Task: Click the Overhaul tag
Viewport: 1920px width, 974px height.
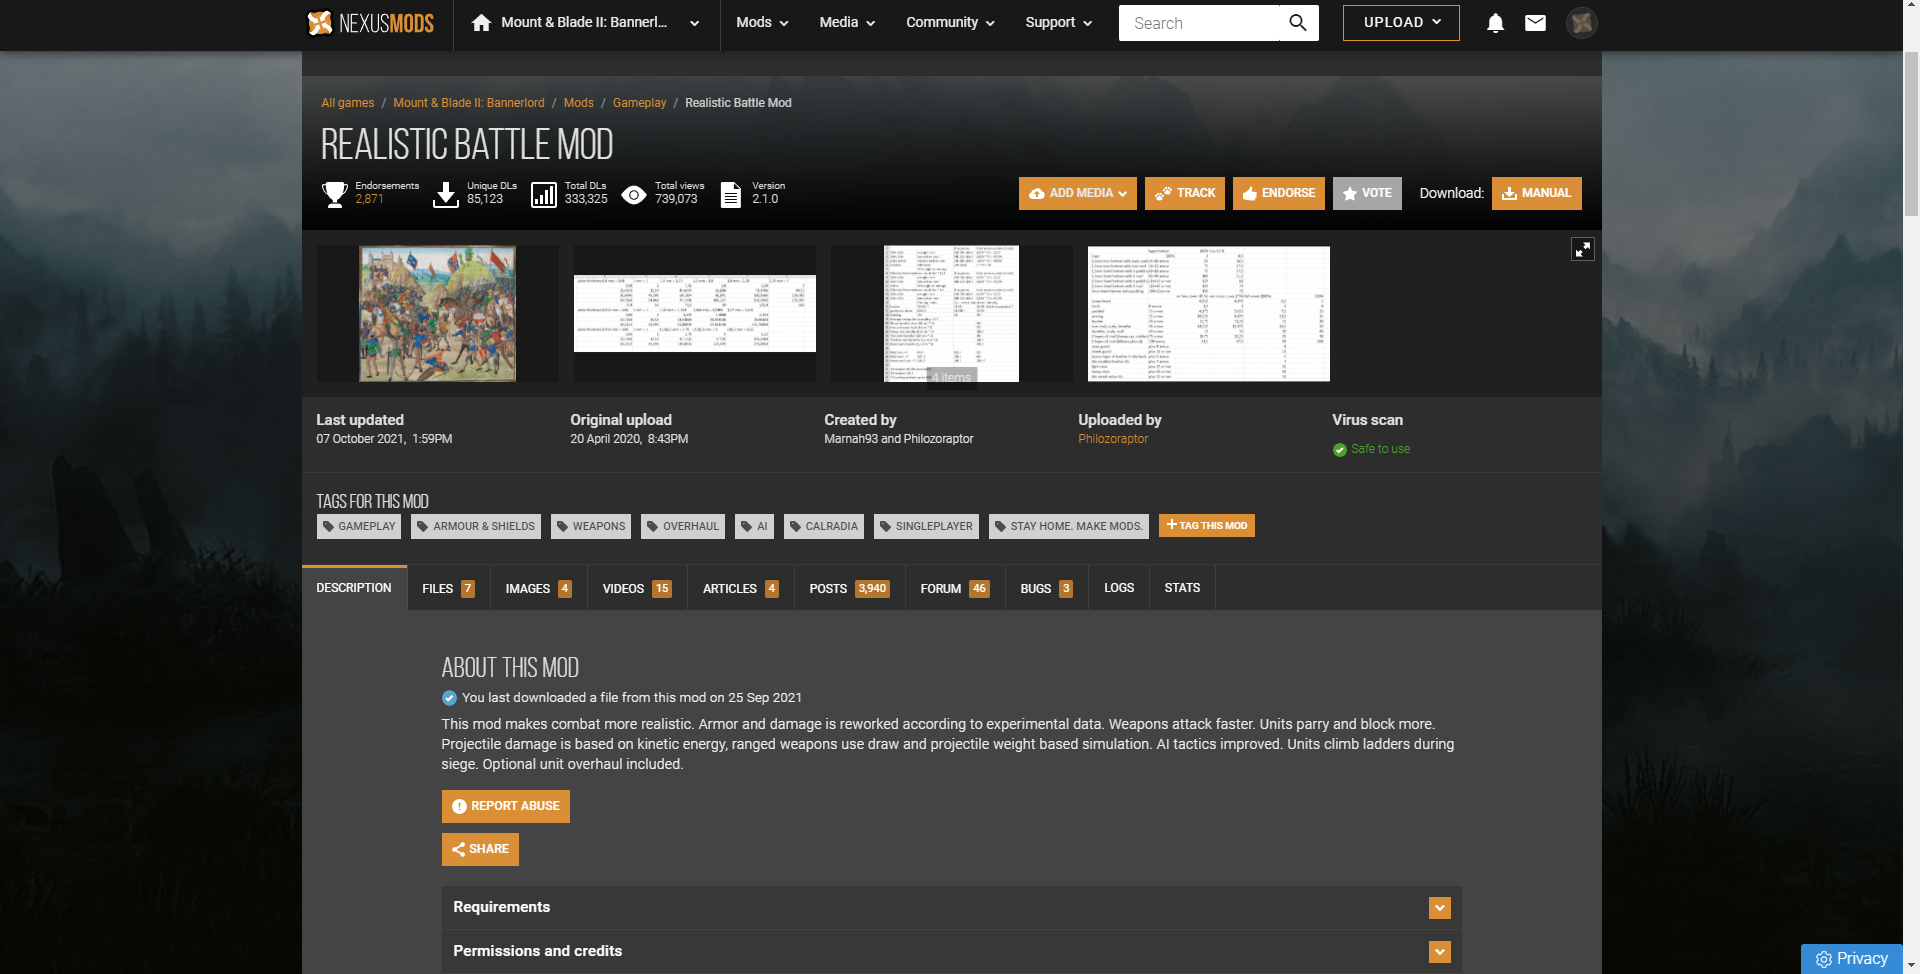Action: click(683, 527)
